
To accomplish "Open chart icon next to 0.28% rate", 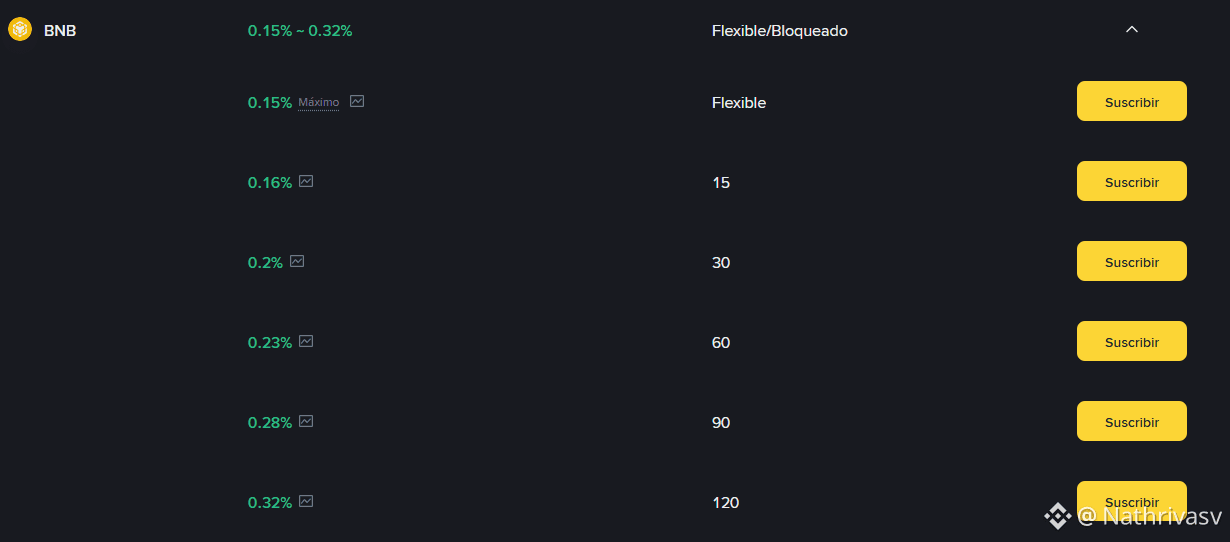I will (306, 421).
